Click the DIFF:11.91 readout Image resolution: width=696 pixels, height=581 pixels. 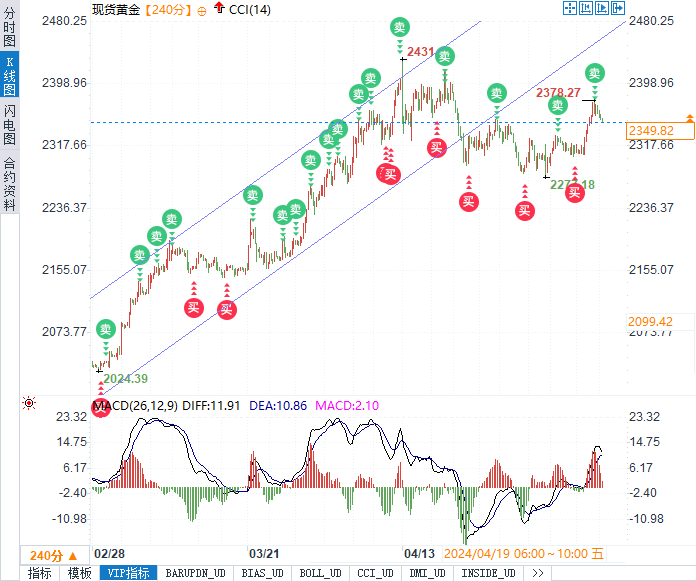pyautogui.click(x=211, y=406)
